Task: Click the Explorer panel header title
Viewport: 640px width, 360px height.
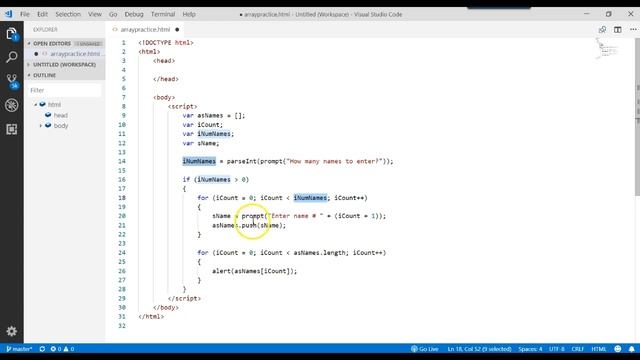Action: (x=45, y=30)
